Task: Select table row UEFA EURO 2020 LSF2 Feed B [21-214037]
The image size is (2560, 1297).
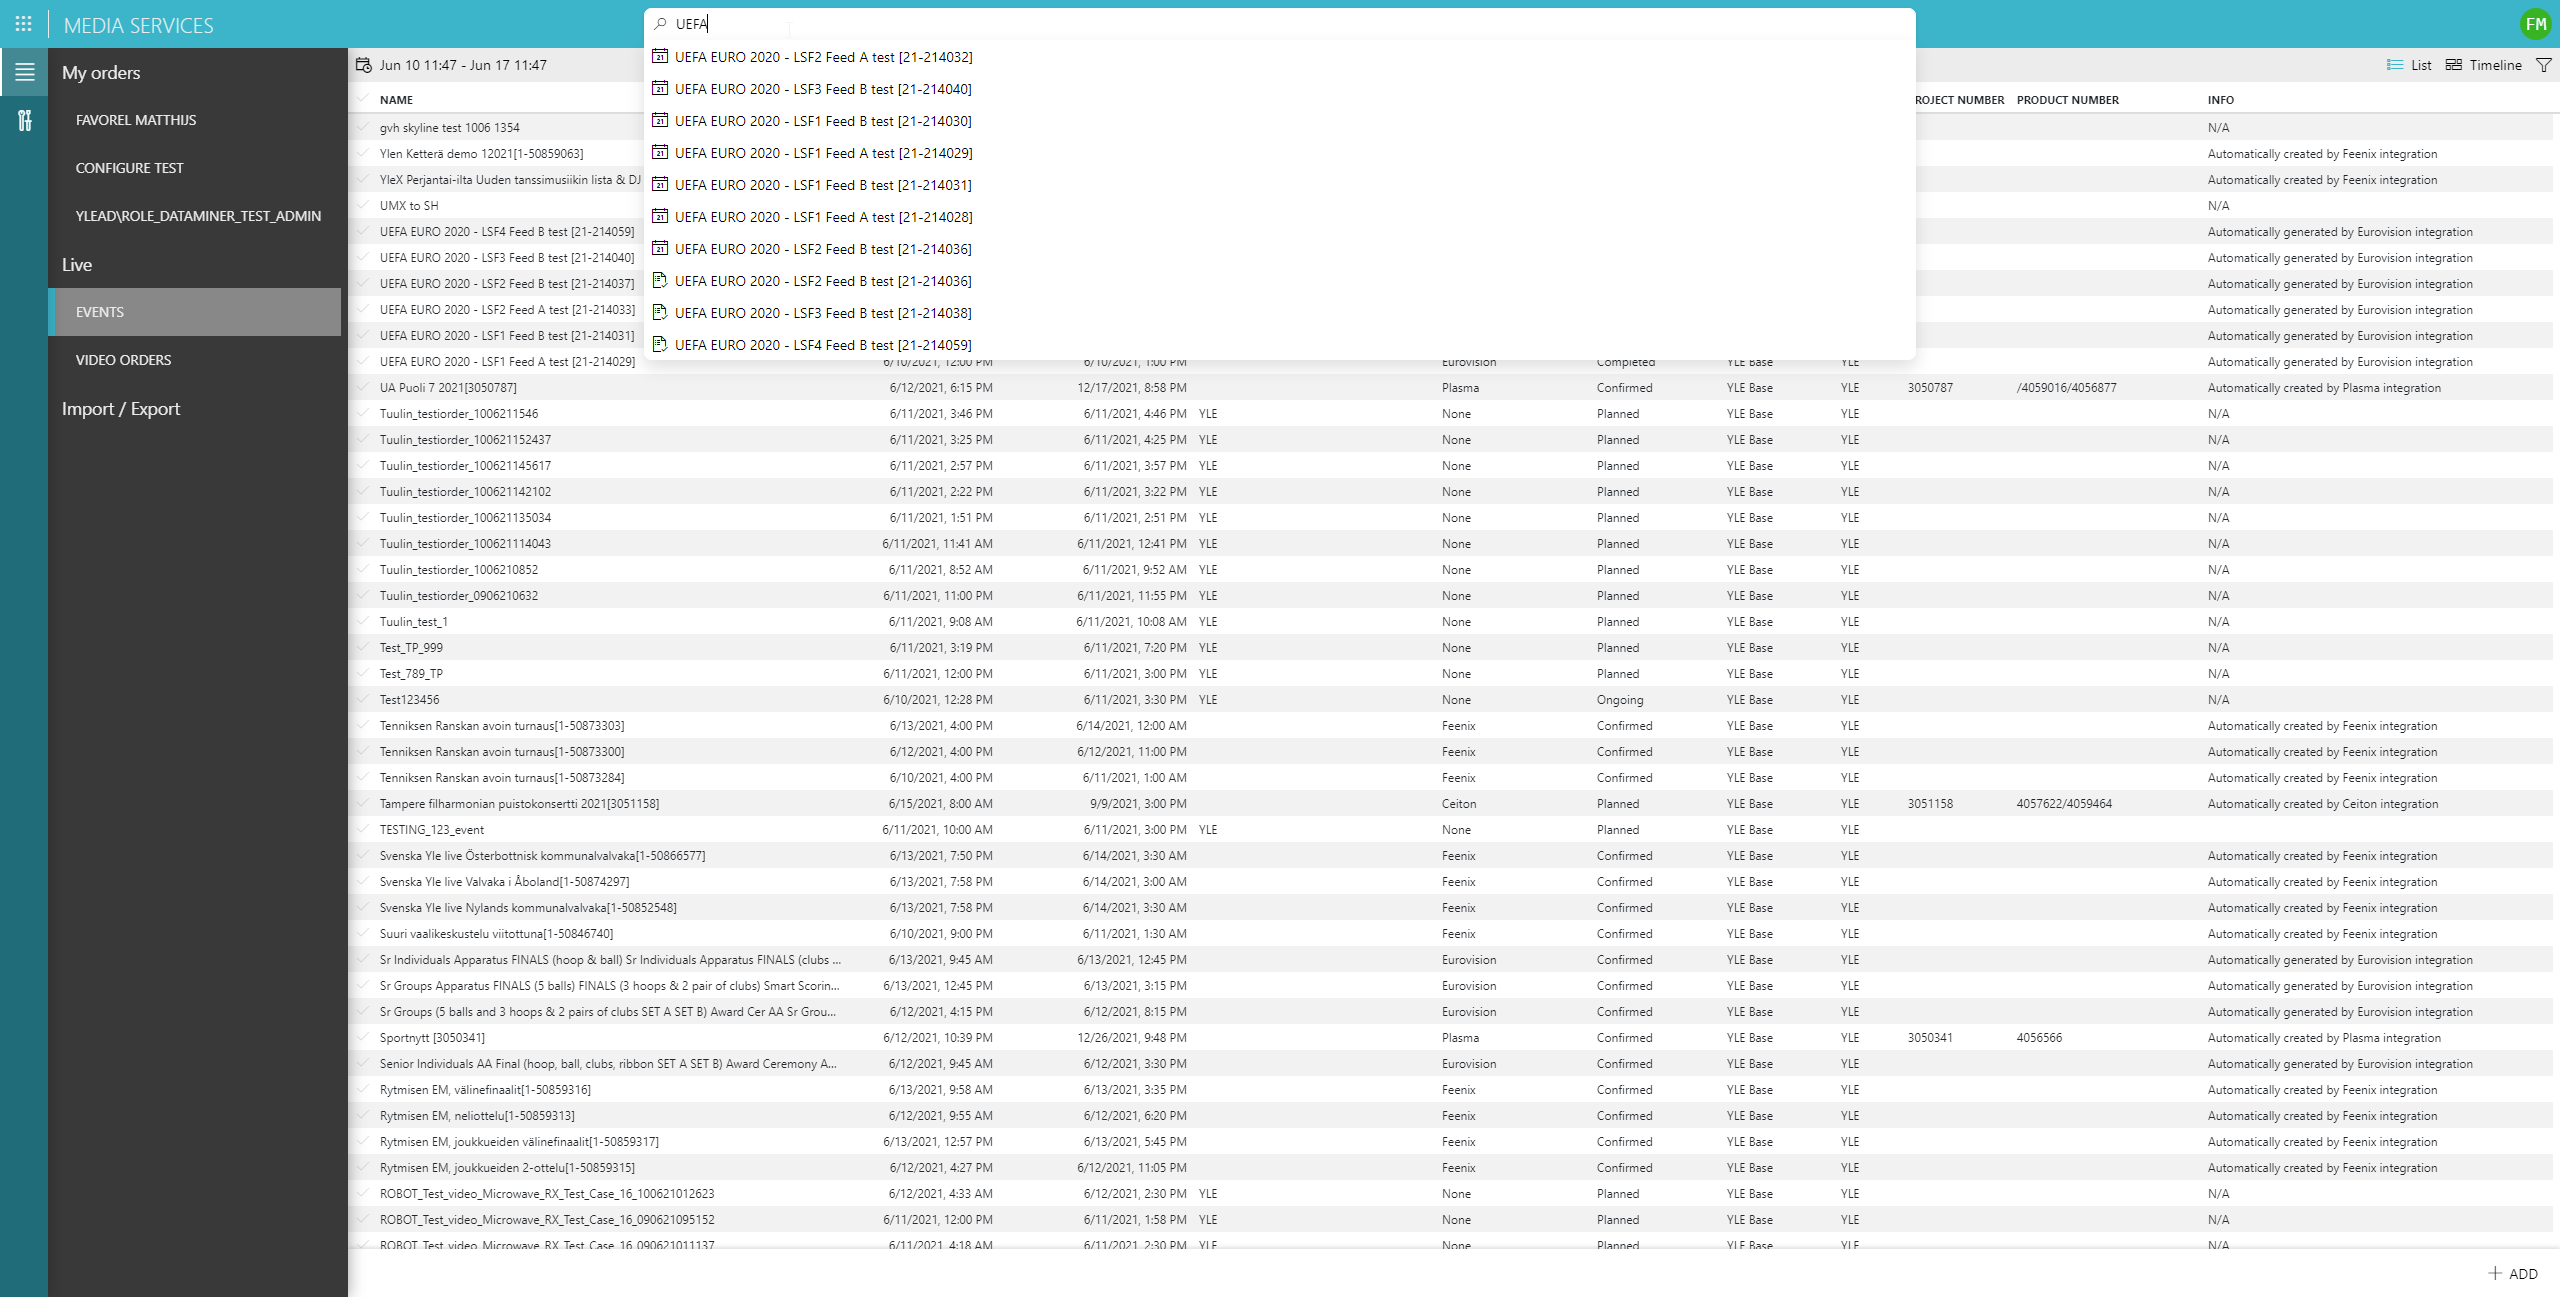Action: 507,284
